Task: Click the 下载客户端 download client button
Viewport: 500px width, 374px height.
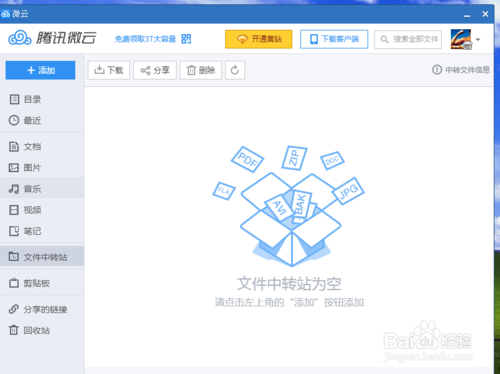Action: click(334, 39)
